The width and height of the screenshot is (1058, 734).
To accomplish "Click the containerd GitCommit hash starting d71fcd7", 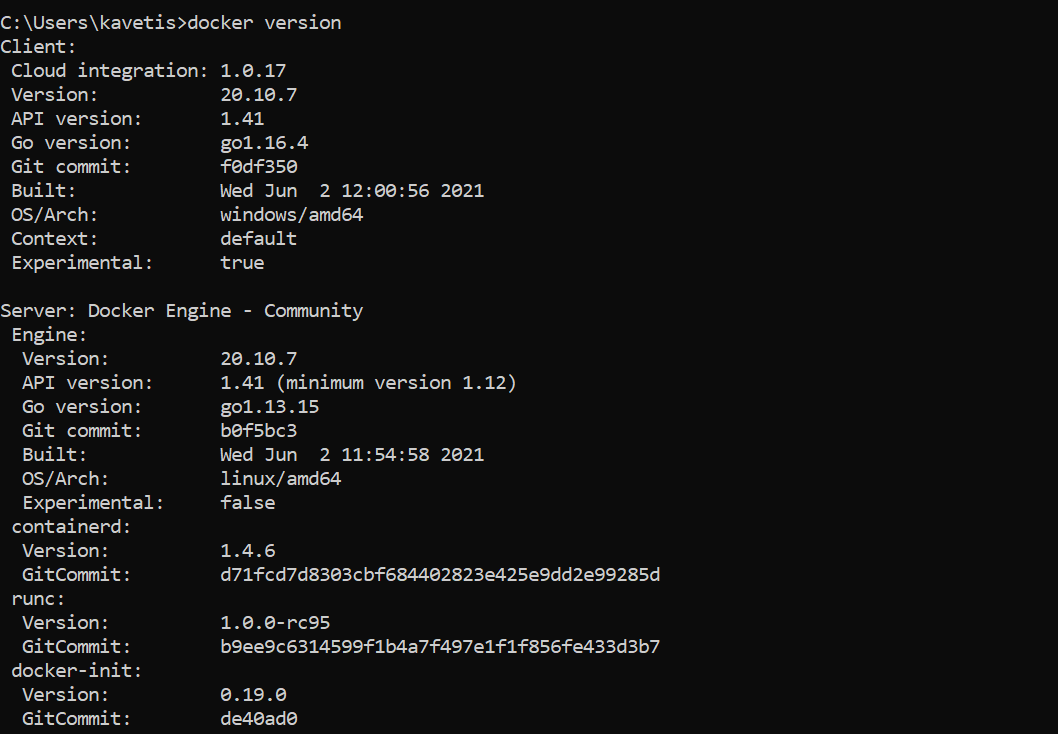I will pos(440,575).
